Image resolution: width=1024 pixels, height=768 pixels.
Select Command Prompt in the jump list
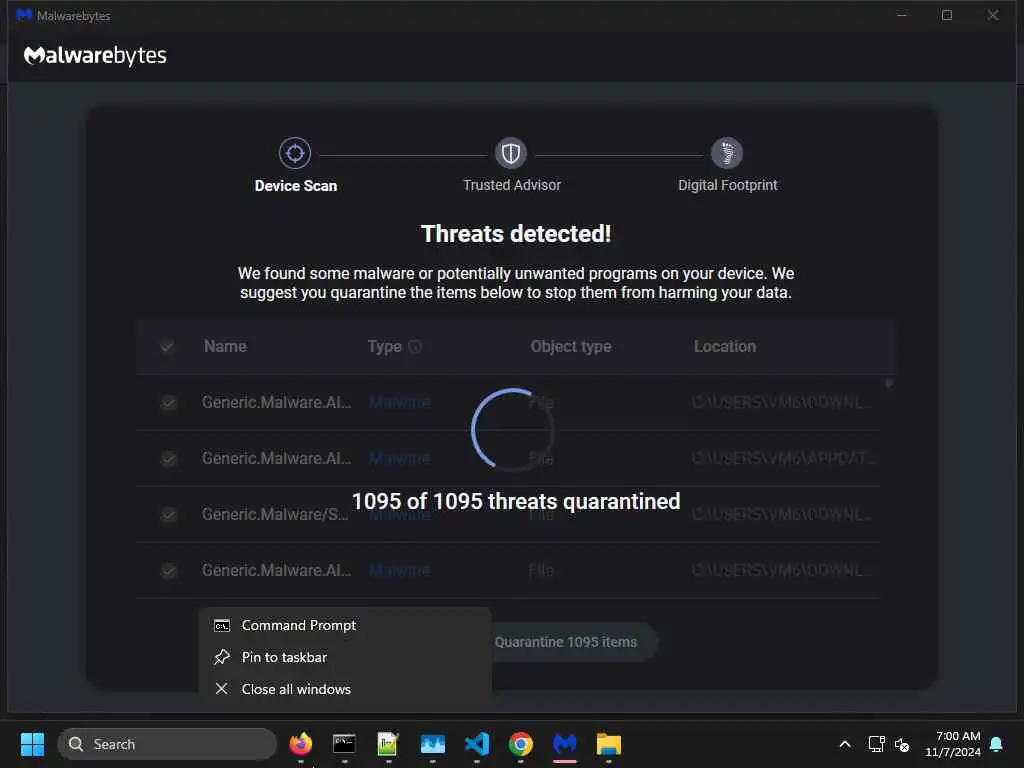pos(345,626)
